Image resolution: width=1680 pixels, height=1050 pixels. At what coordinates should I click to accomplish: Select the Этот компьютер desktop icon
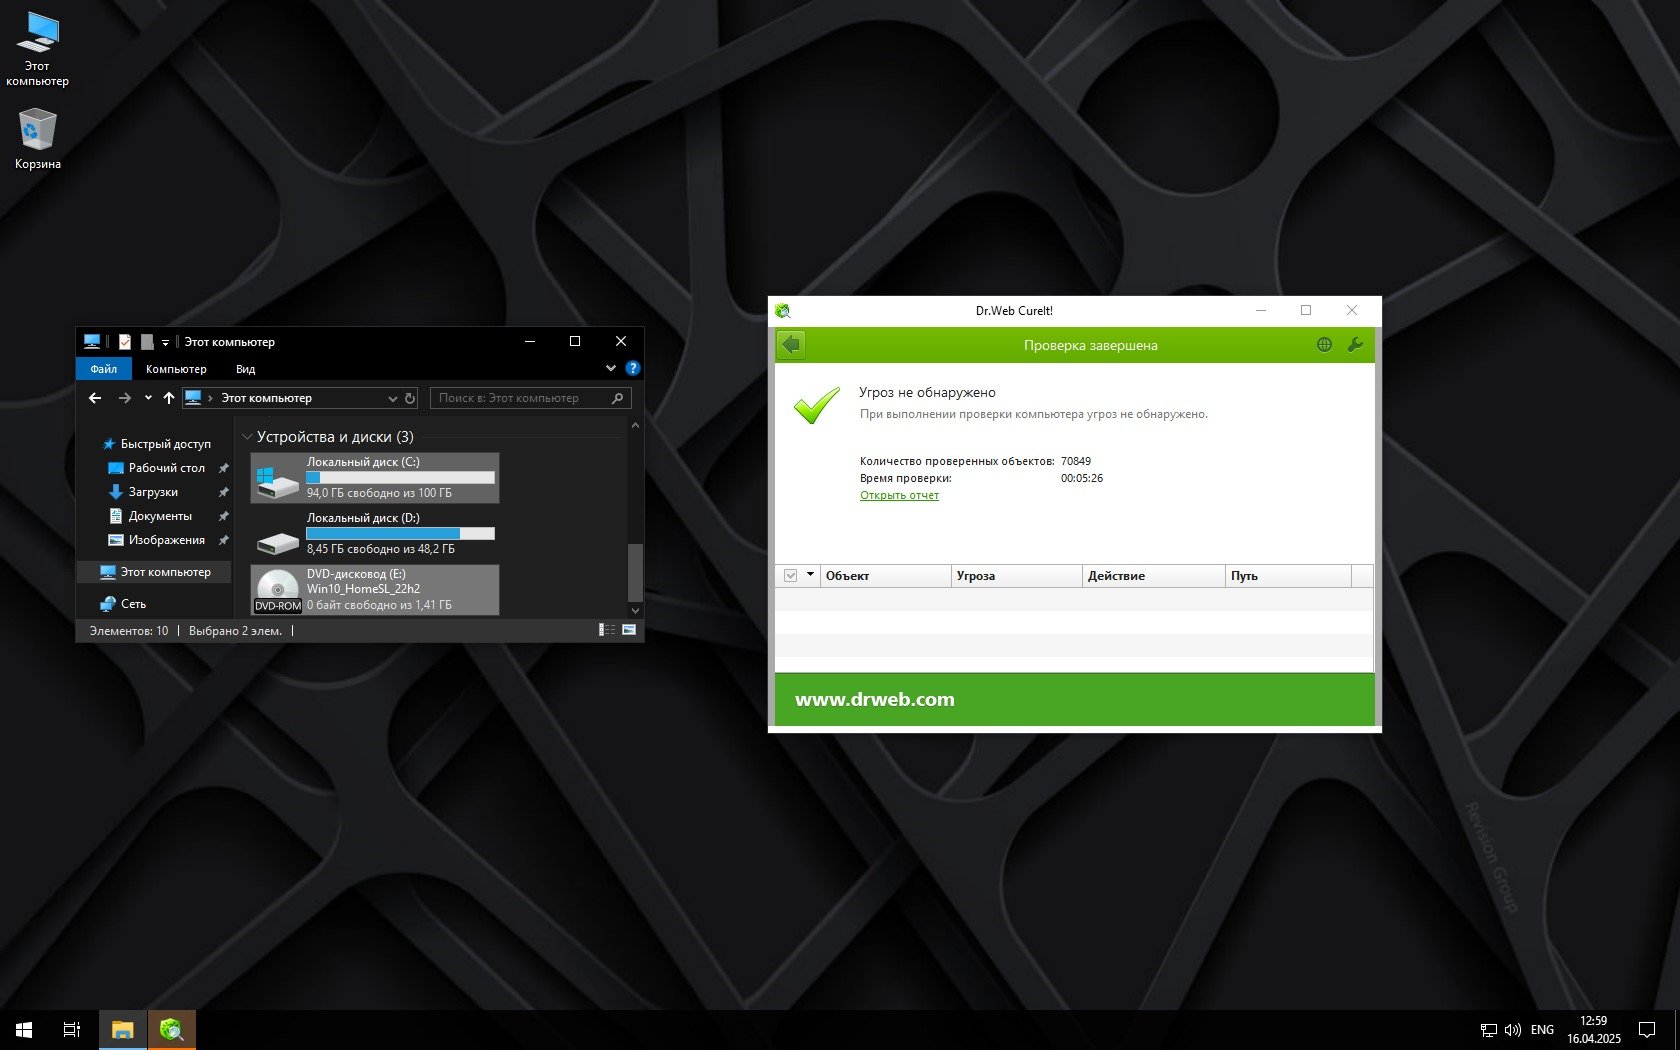[x=37, y=48]
